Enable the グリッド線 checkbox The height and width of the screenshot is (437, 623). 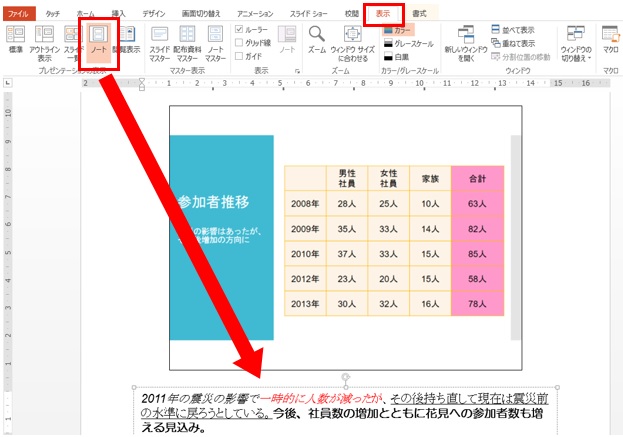pos(238,43)
